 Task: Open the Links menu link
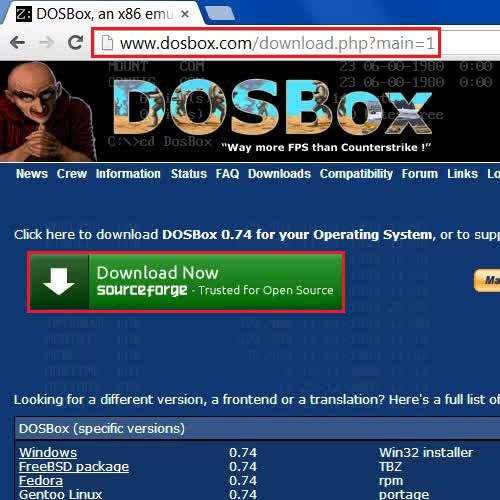(x=462, y=174)
